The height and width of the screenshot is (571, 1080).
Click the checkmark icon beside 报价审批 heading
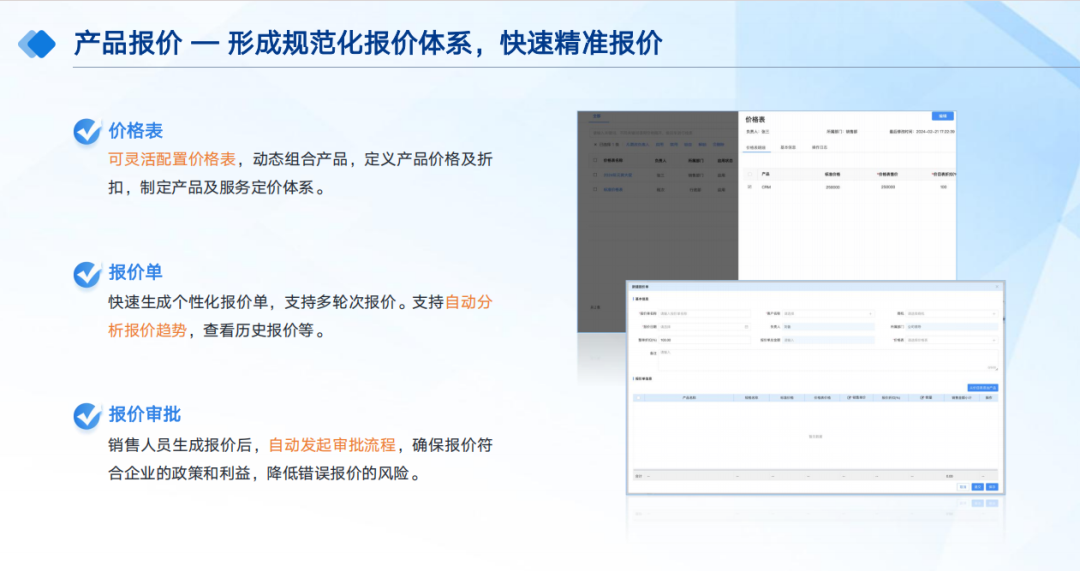point(88,415)
